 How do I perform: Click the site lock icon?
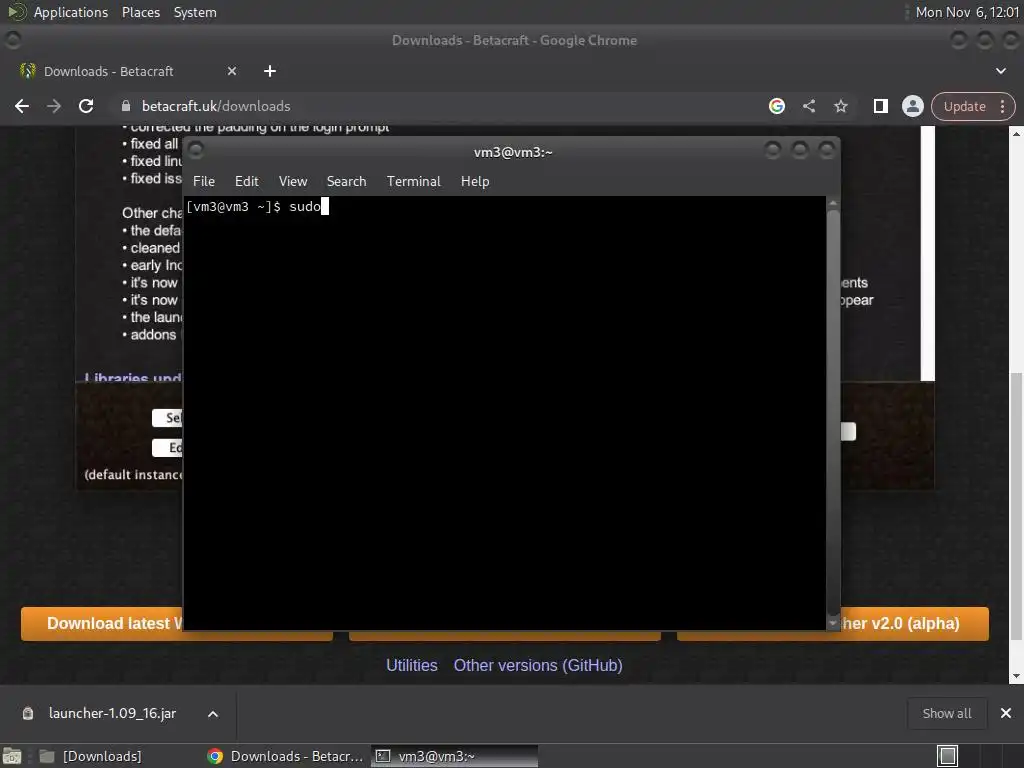coord(126,106)
